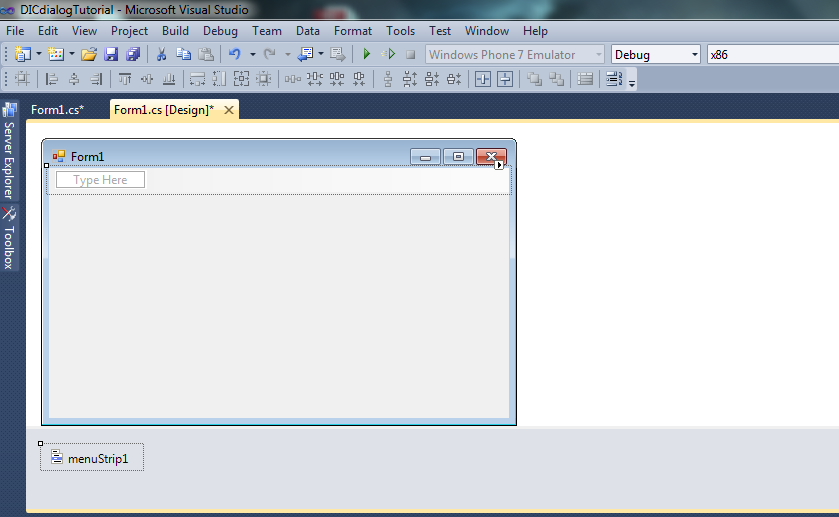Click the Align Middles layout icon
This screenshot has height=517, width=839.
147,79
